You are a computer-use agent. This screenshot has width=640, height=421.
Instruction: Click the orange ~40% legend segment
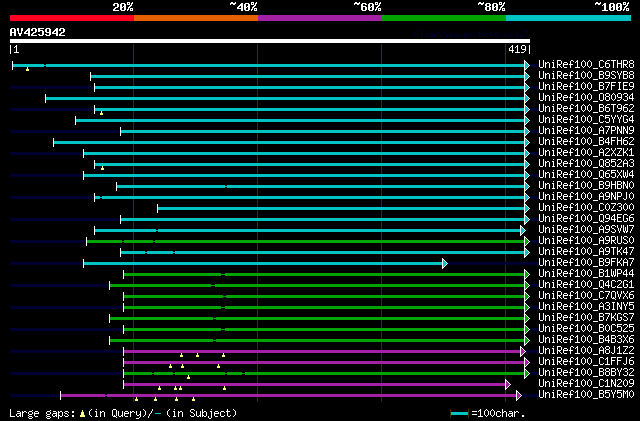point(196,17)
